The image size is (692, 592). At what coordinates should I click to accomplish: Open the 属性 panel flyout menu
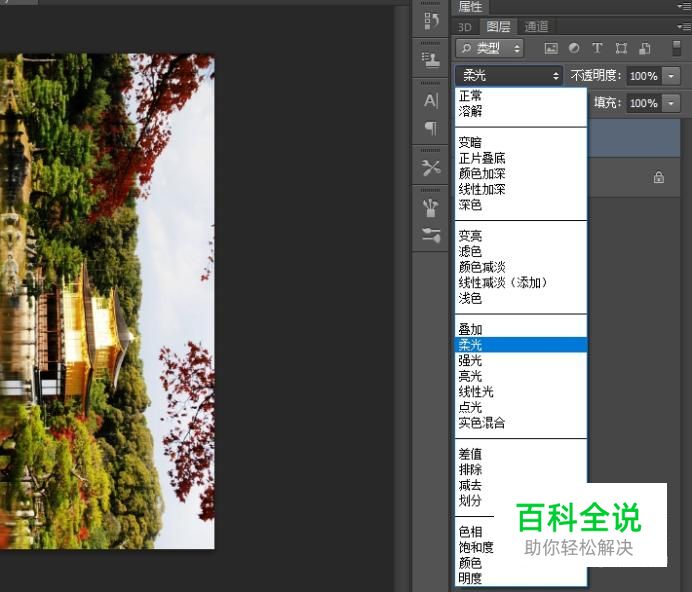click(x=684, y=6)
